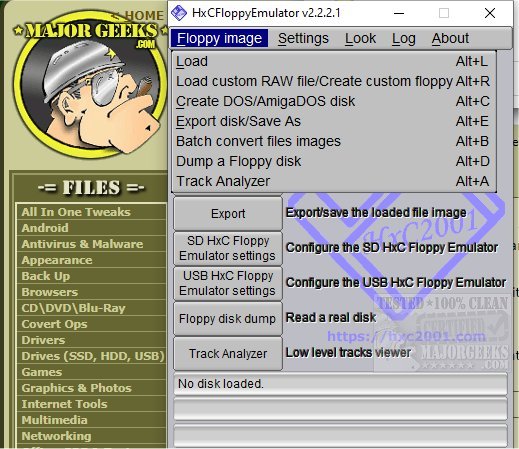The width and height of the screenshot is (519, 449).
Task: Open the Look menu
Action: [360, 38]
